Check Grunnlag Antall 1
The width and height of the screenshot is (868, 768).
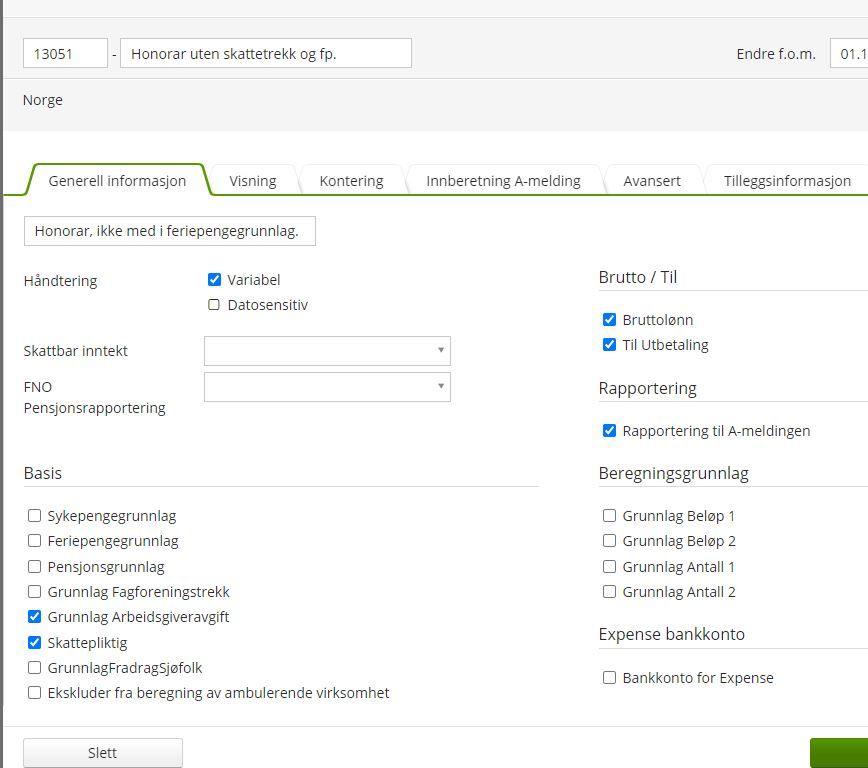pos(609,566)
